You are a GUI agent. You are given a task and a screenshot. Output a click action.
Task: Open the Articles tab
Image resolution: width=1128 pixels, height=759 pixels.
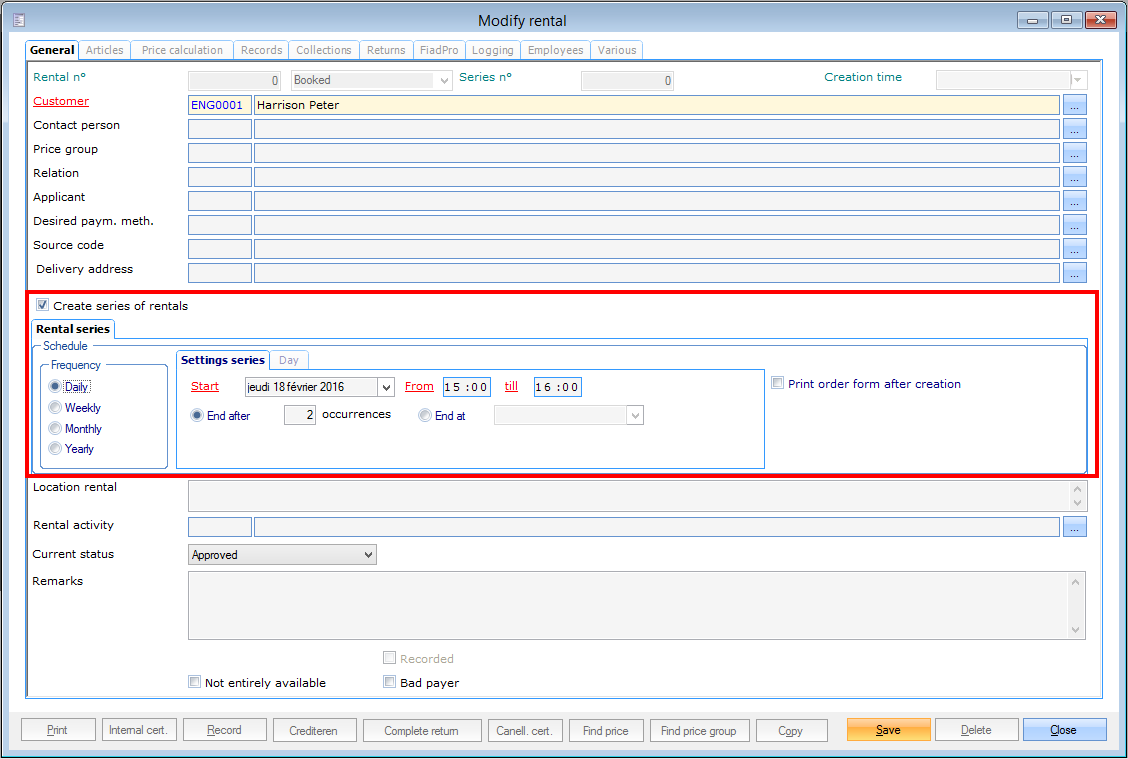(x=105, y=50)
